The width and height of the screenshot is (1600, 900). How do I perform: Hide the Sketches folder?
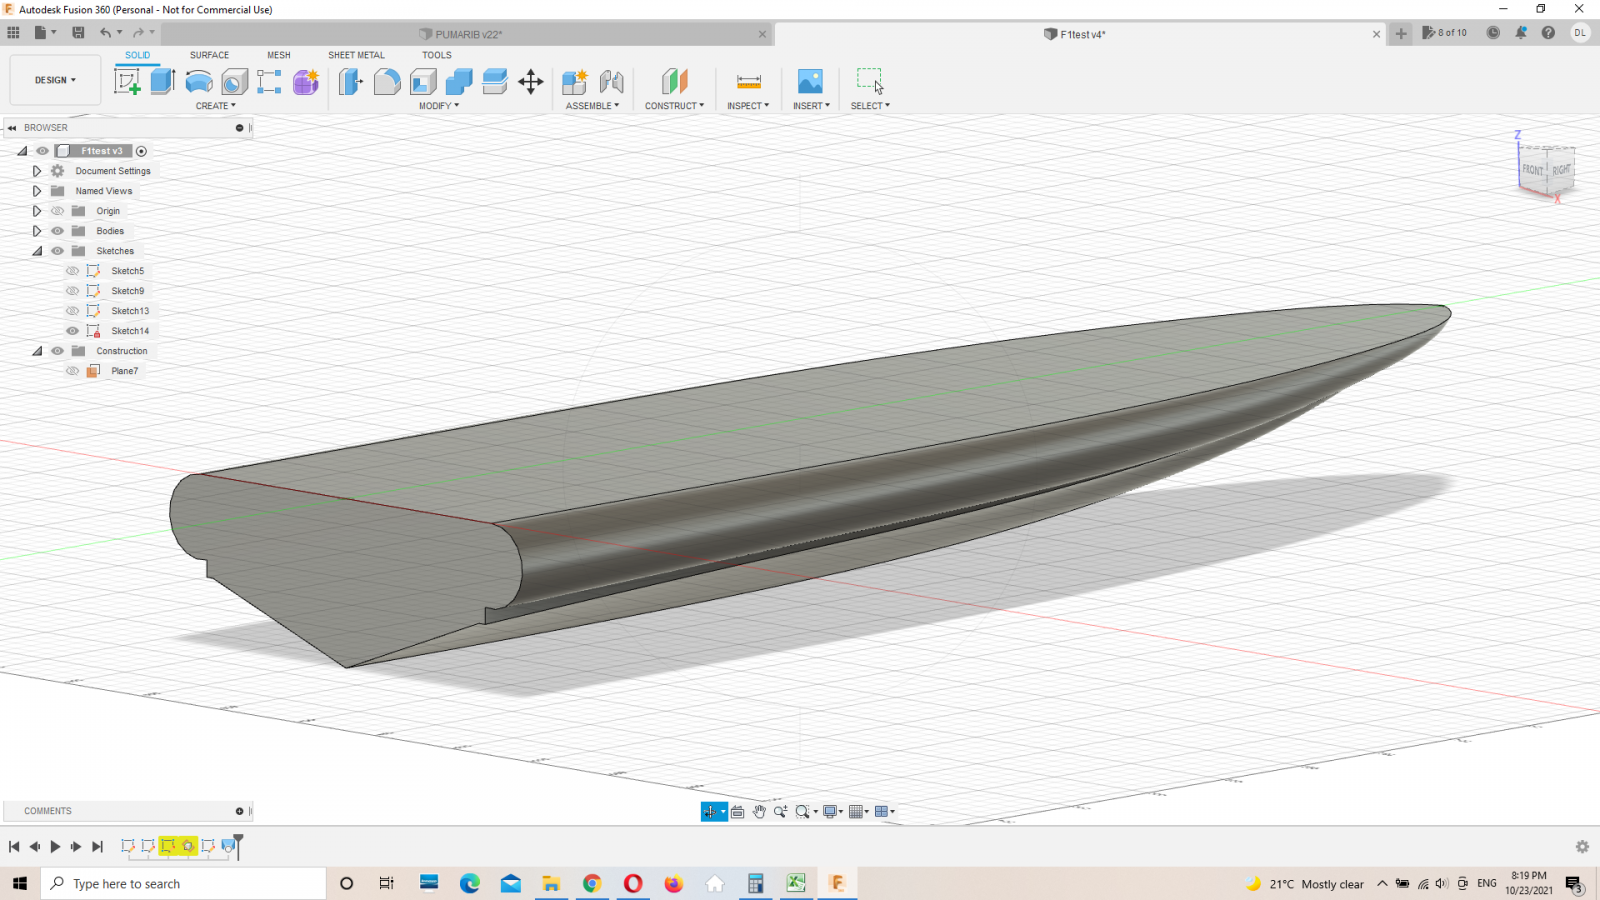[x=57, y=251]
